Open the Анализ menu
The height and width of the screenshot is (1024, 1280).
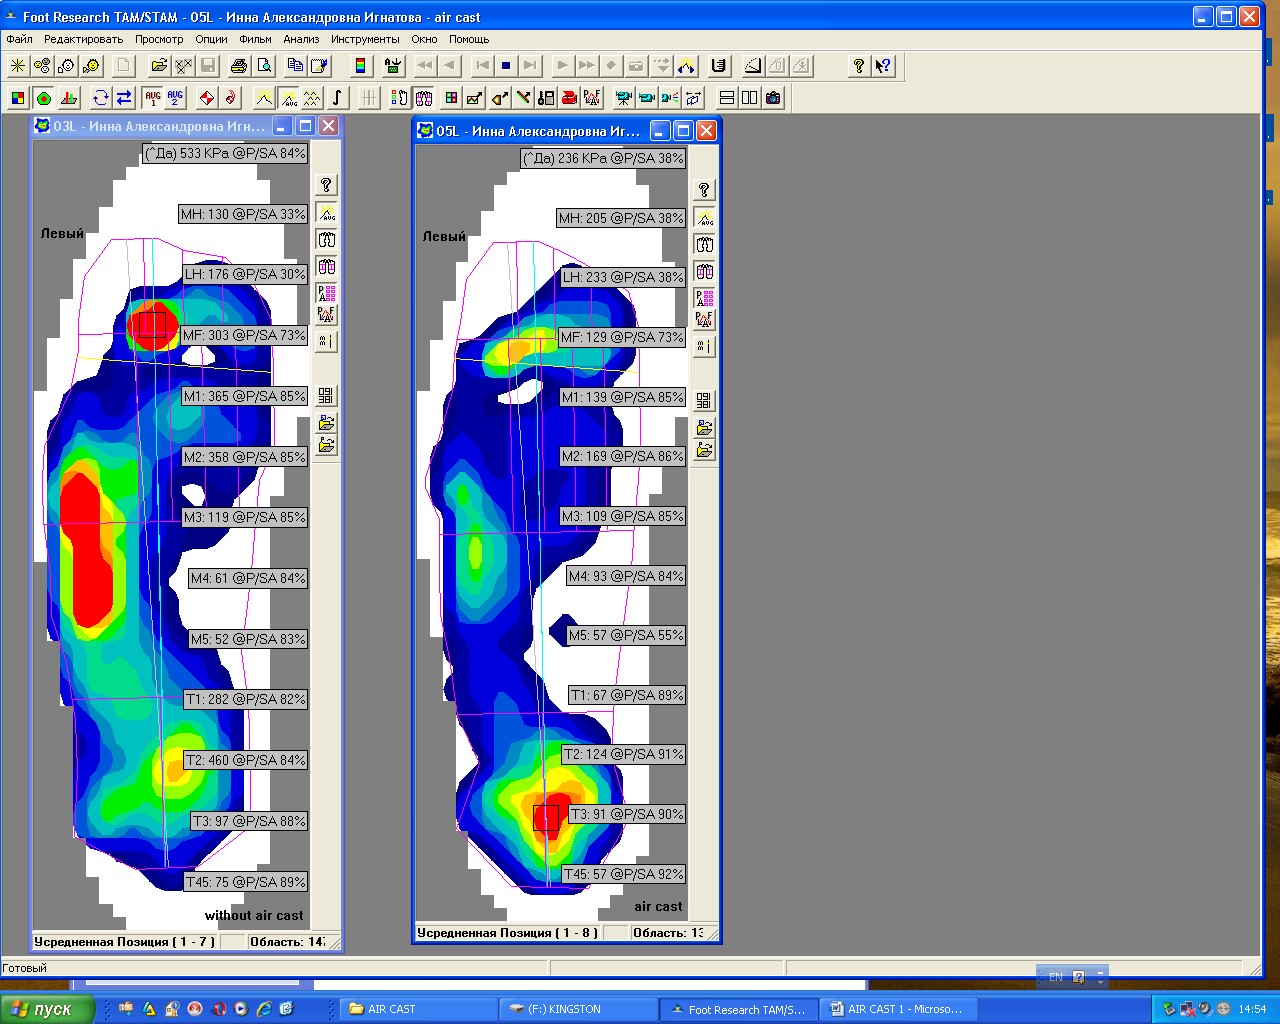(300, 39)
